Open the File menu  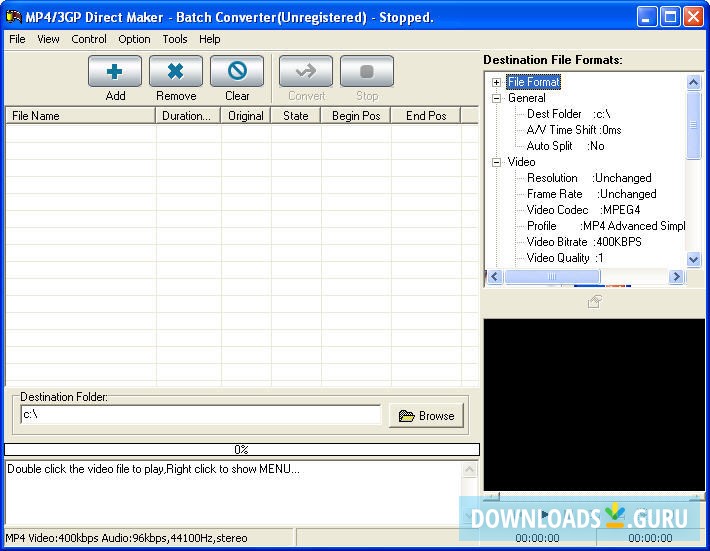pos(17,39)
